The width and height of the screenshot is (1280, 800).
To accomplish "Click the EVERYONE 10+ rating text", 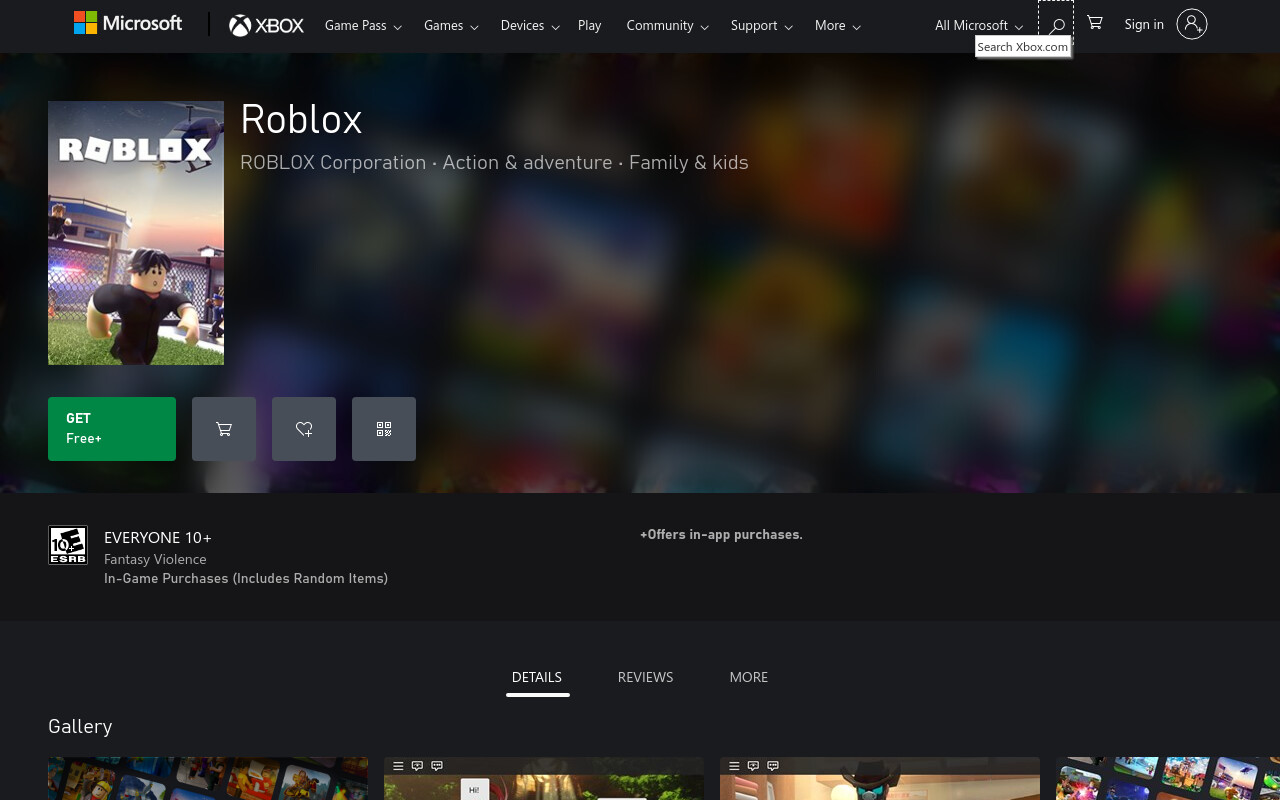I will pyautogui.click(x=158, y=538).
